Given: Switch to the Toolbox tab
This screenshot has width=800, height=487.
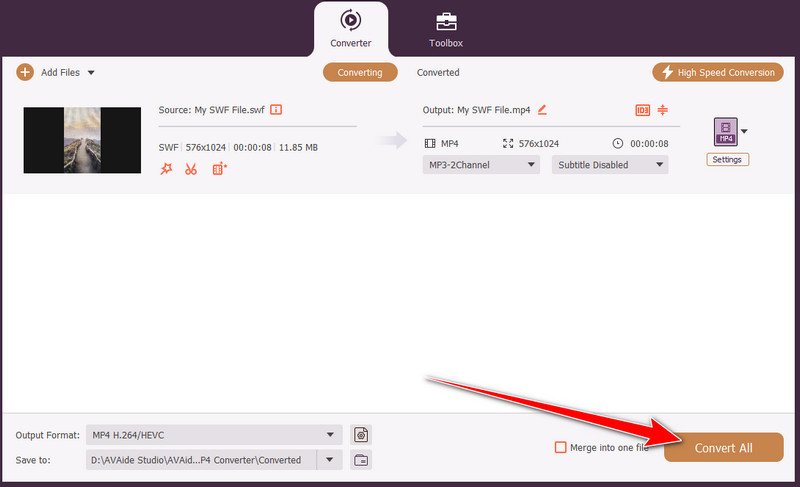Looking at the screenshot, I should 446,29.
